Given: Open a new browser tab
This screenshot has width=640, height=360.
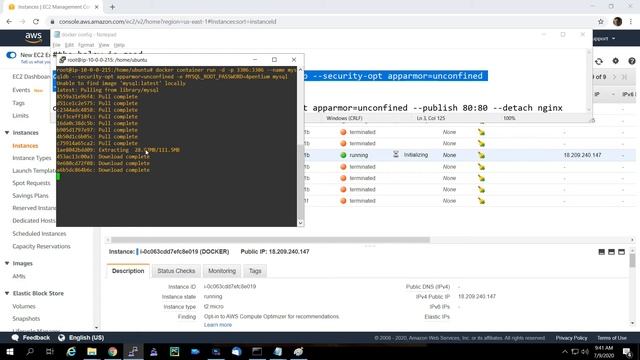Looking at the screenshot, I should [x=112, y=7].
